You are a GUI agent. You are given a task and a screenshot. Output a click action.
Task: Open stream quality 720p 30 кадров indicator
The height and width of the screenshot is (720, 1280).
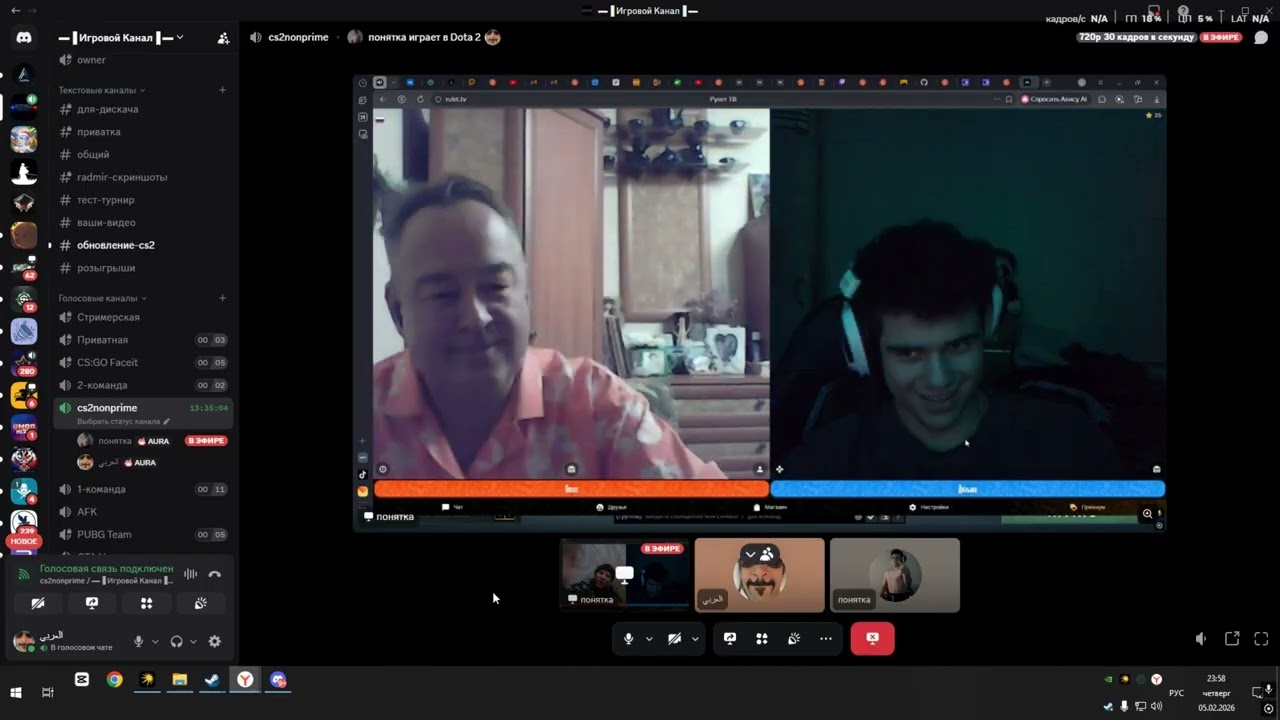coord(1136,37)
